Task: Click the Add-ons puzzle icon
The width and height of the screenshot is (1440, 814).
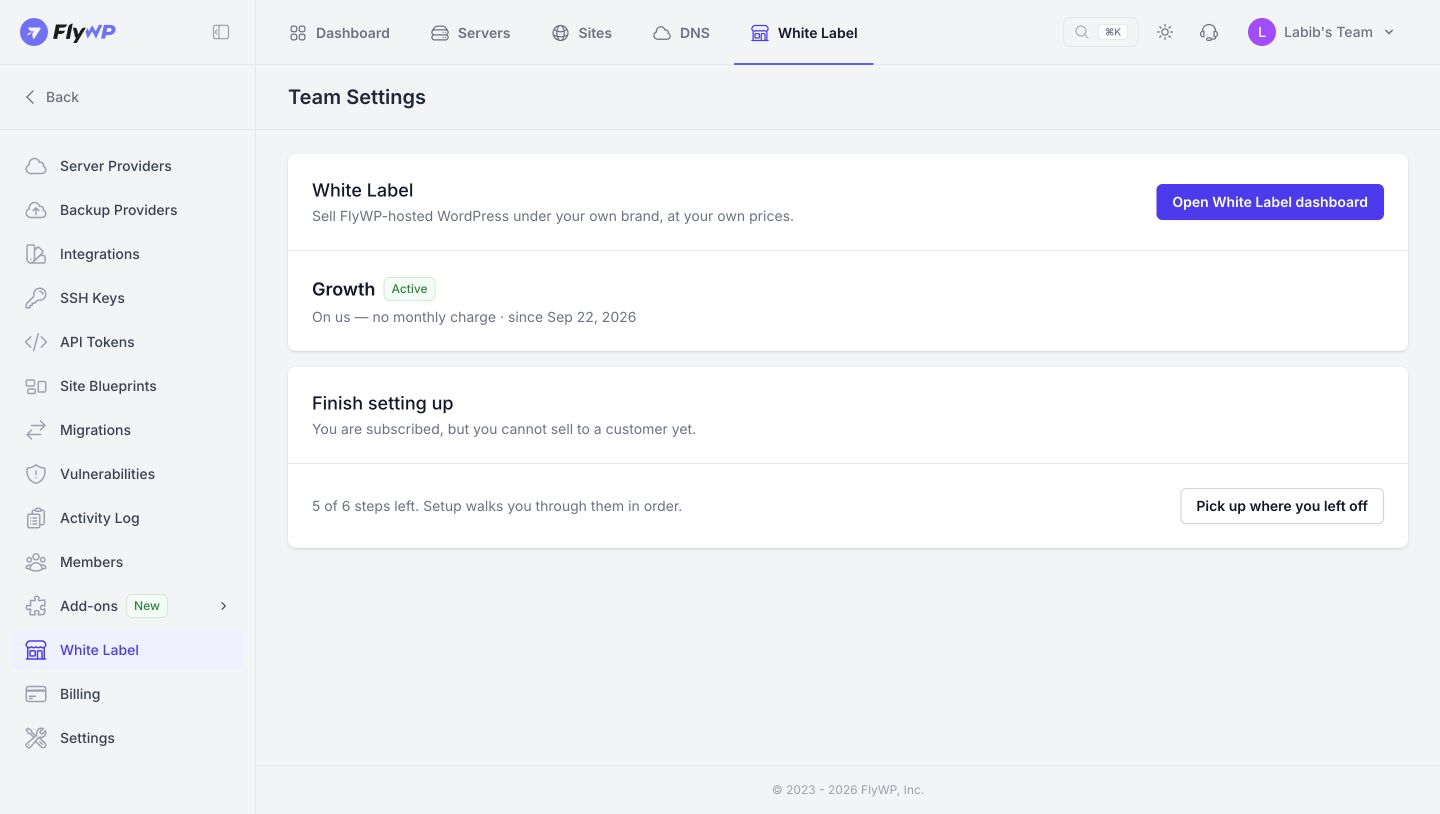Action: coord(36,606)
